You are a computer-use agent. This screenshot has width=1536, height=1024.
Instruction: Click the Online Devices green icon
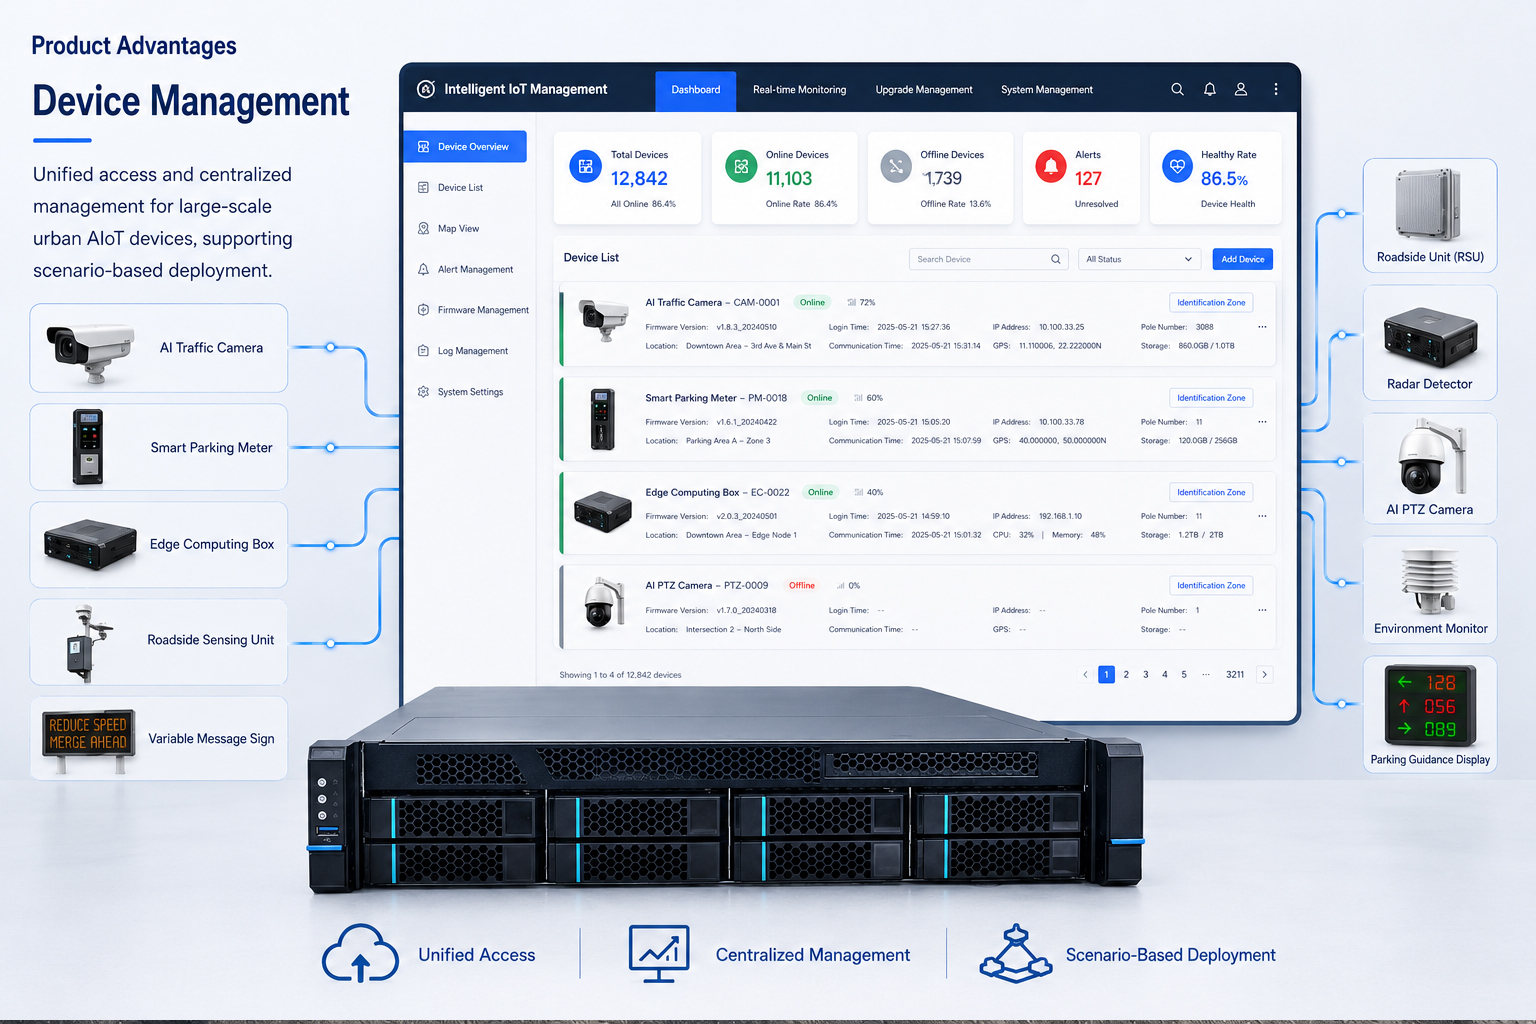741,167
